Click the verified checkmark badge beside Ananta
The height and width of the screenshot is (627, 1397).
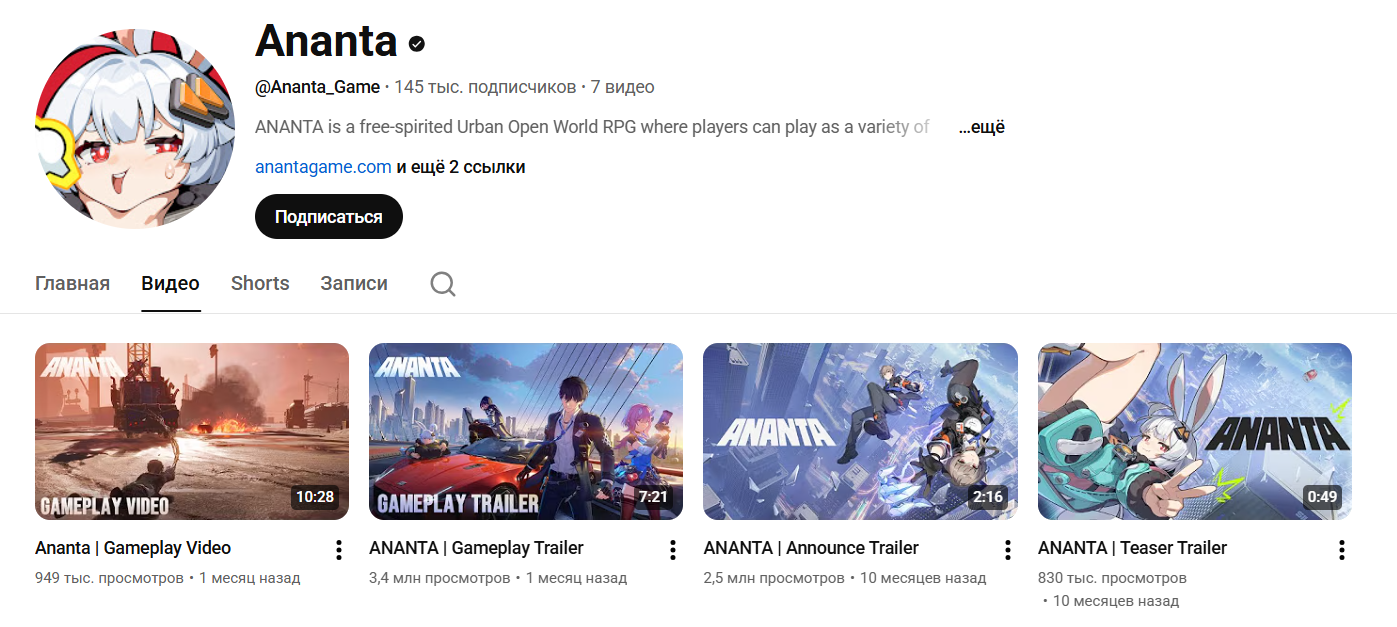pyautogui.click(x=417, y=44)
